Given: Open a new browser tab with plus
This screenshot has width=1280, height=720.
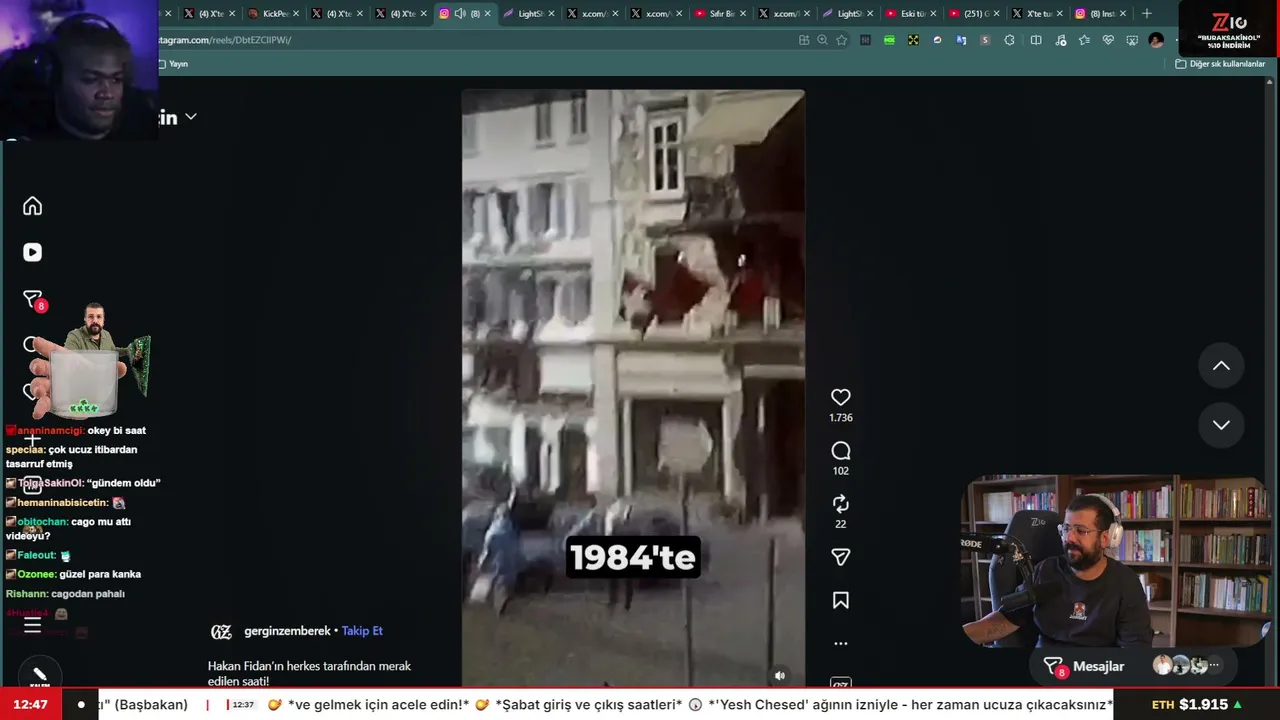Looking at the screenshot, I should click(1147, 14).
